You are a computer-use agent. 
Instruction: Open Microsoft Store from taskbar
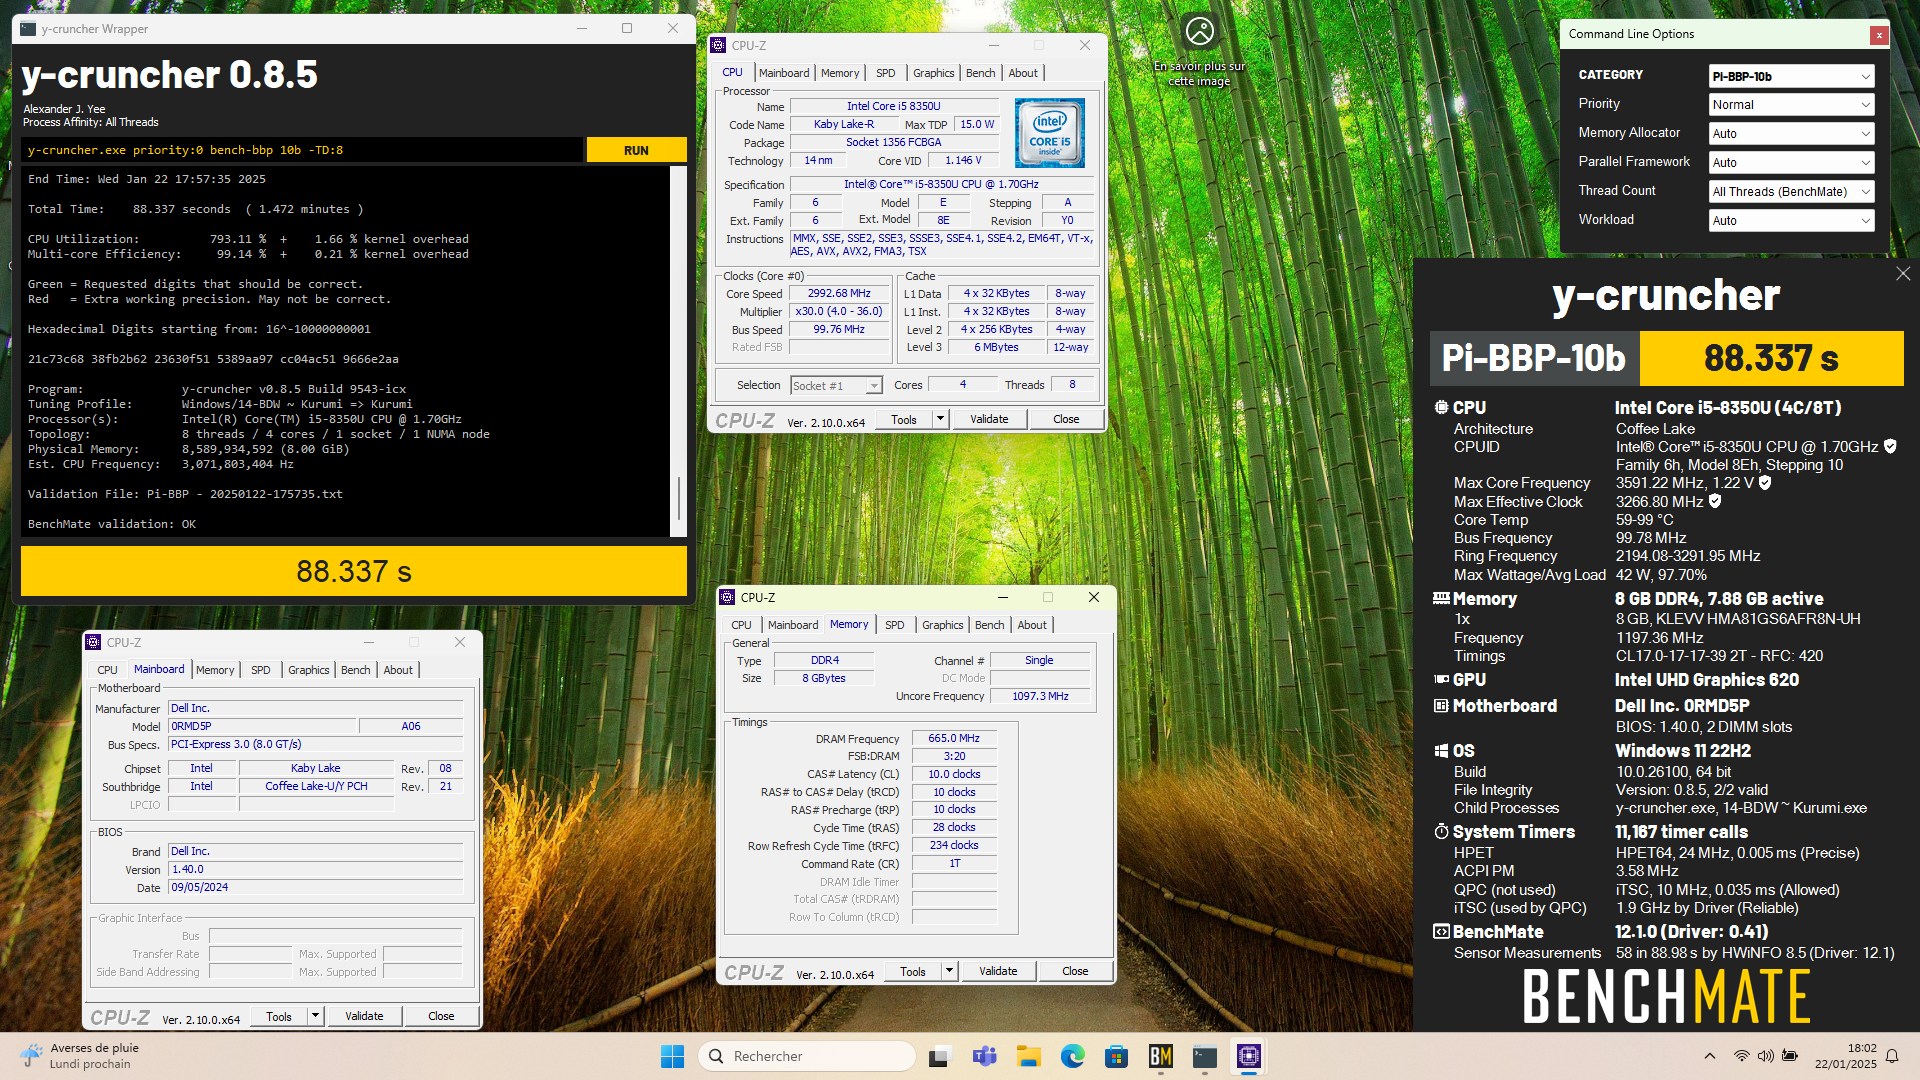(1117, 1056)
